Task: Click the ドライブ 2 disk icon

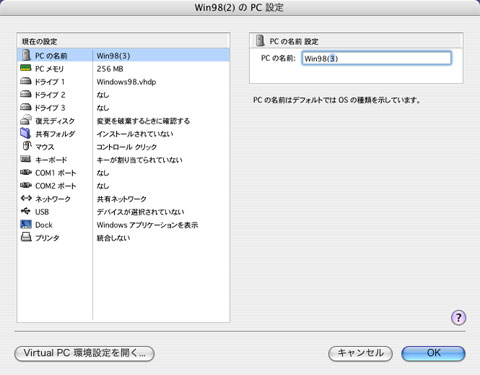Action: click(26, 94)
